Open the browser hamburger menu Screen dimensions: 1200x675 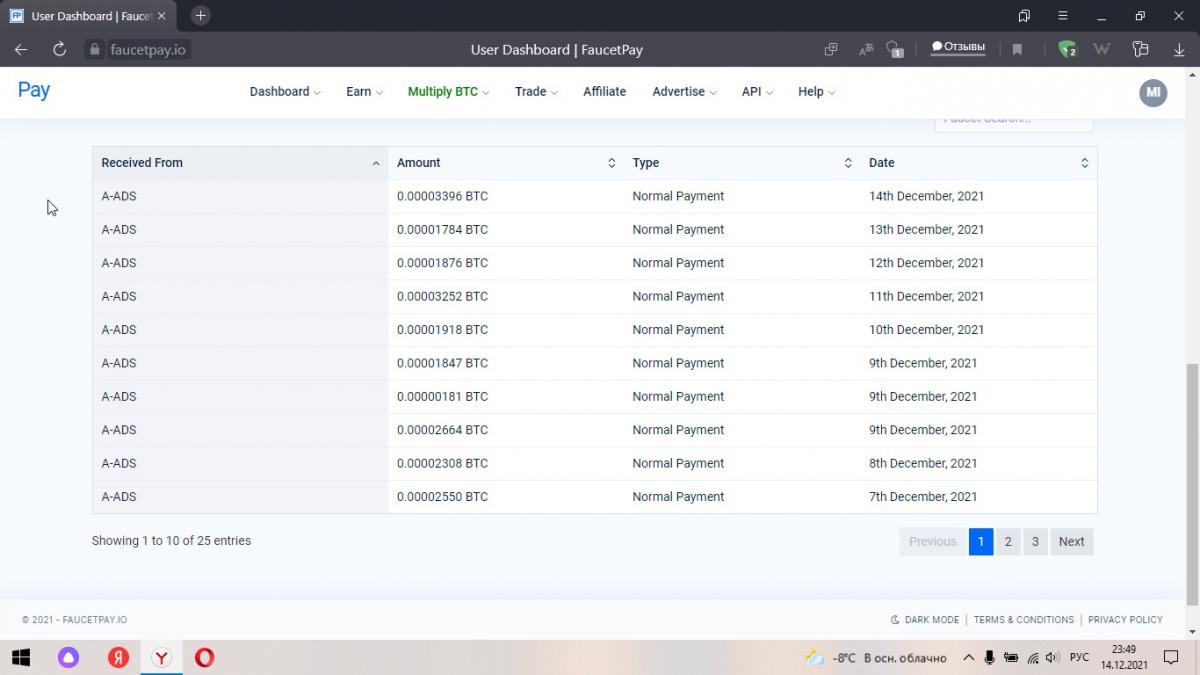1063,16
